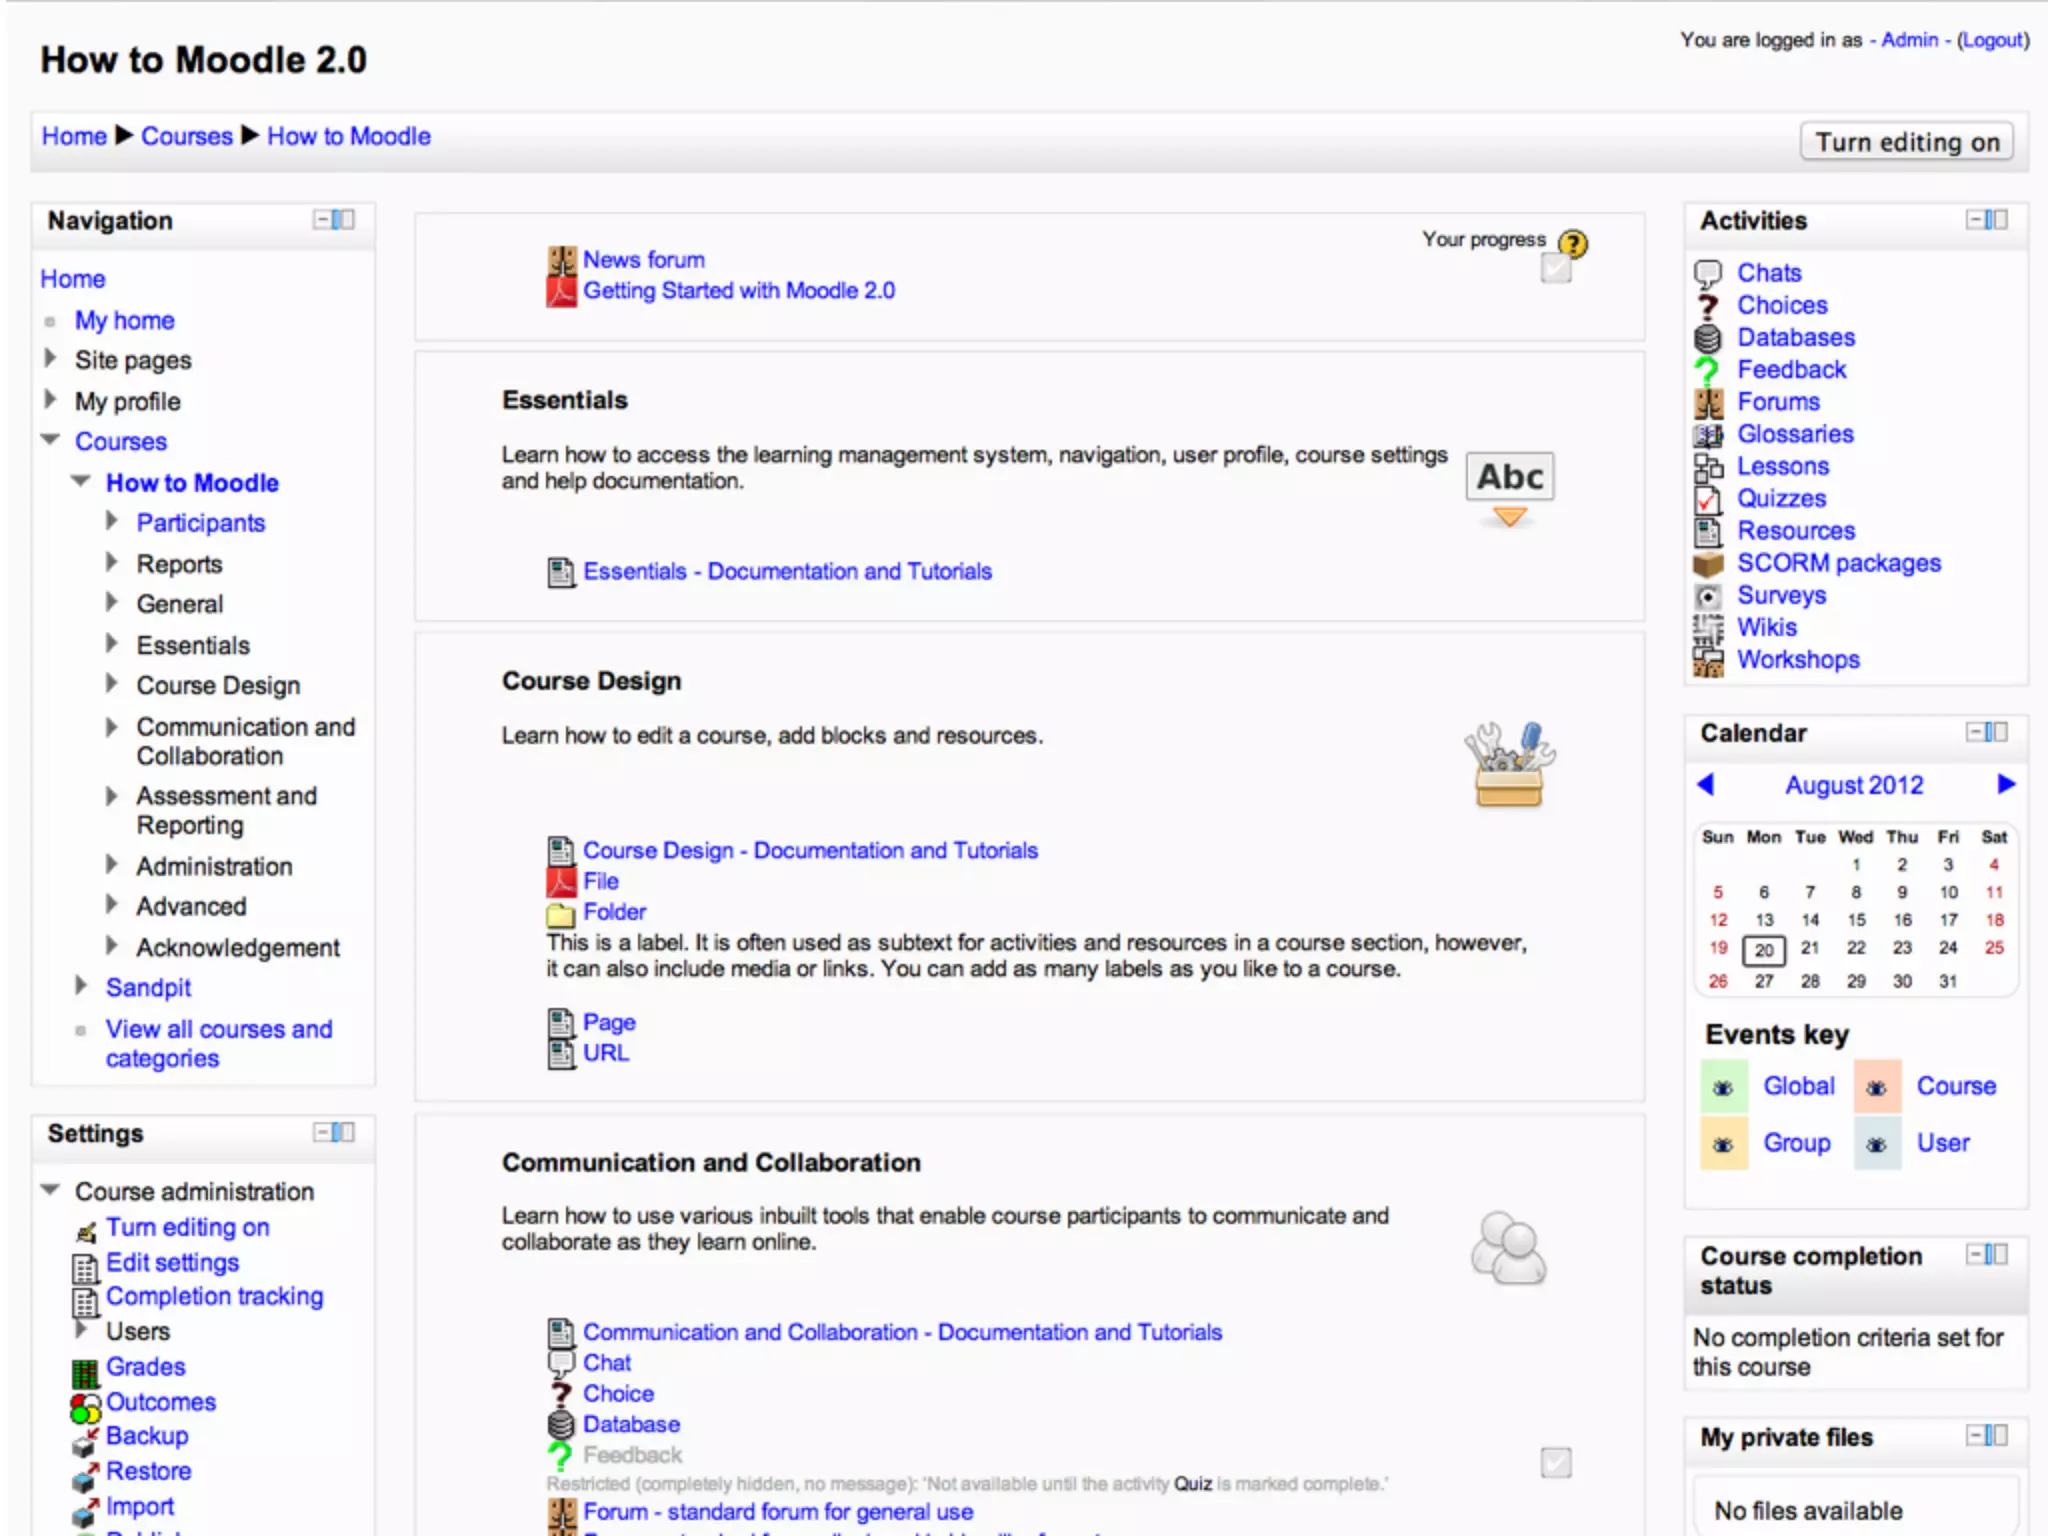
Task: Click the Your progress help icon
Action: (1572, 243)
